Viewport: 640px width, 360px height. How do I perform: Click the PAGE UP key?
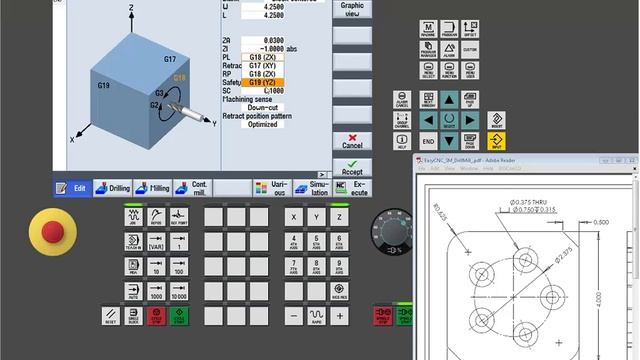tap(470, 100)
